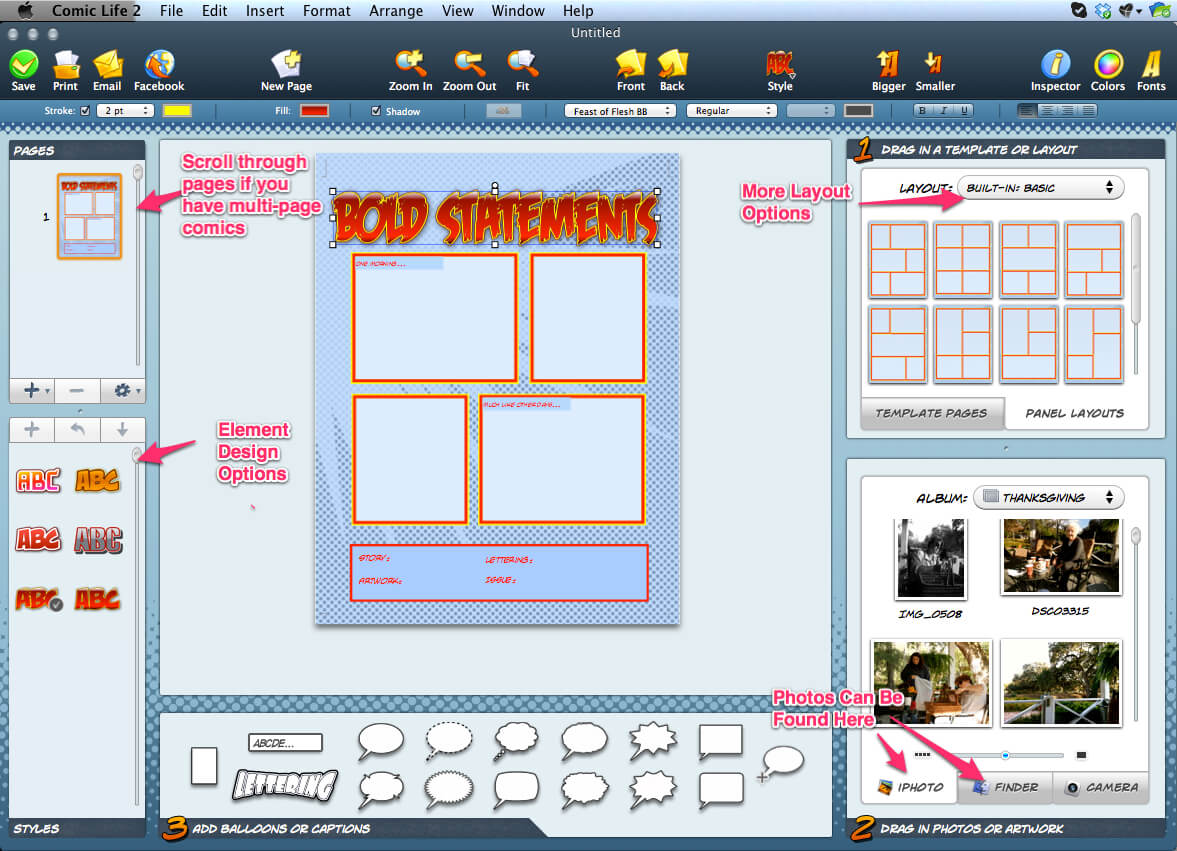Screen dimensions: 1177x851
Task: Open the add page plus dropdown
Action: 32,390
